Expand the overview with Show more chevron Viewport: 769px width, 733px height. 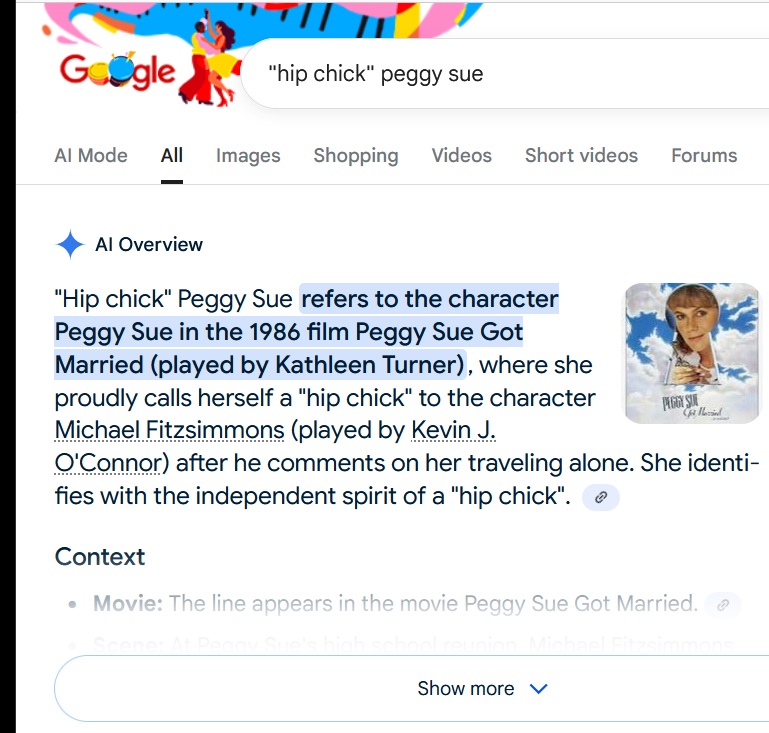tap(539, 689)
